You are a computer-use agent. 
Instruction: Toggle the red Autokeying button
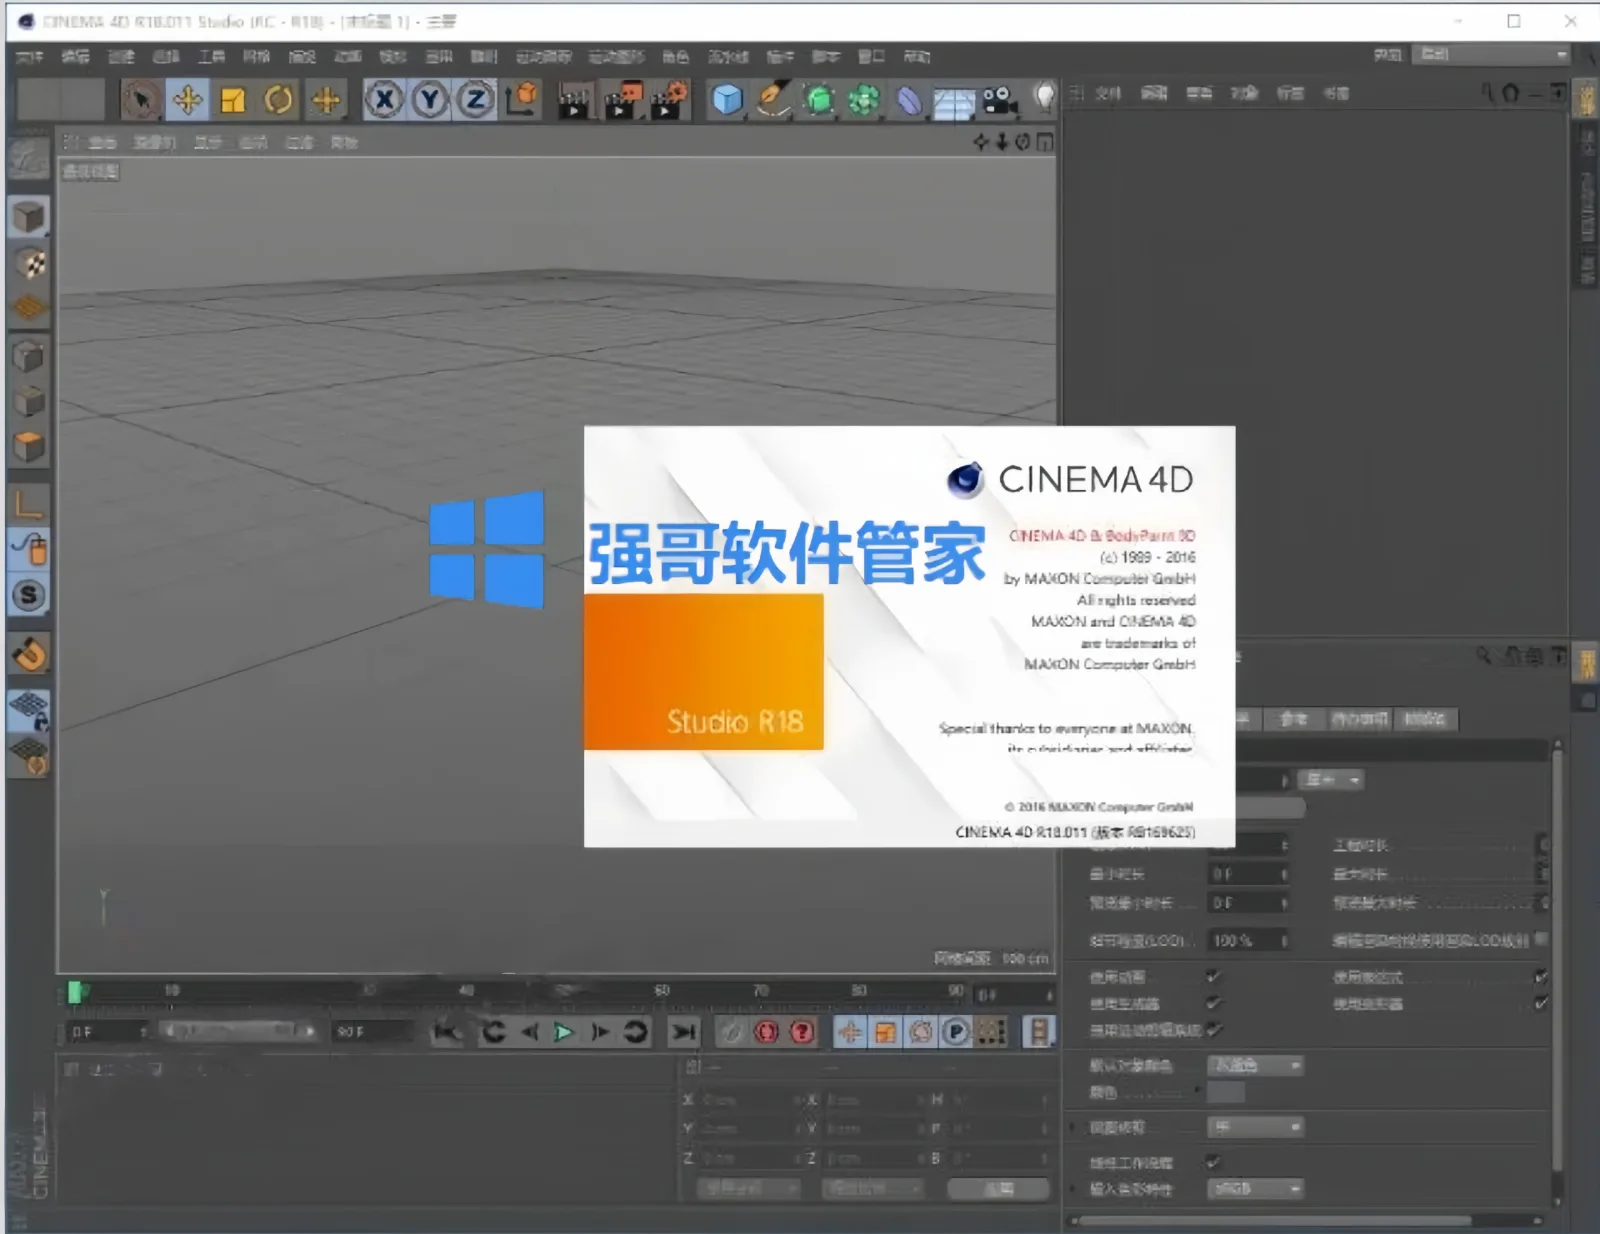(766, 1032)
